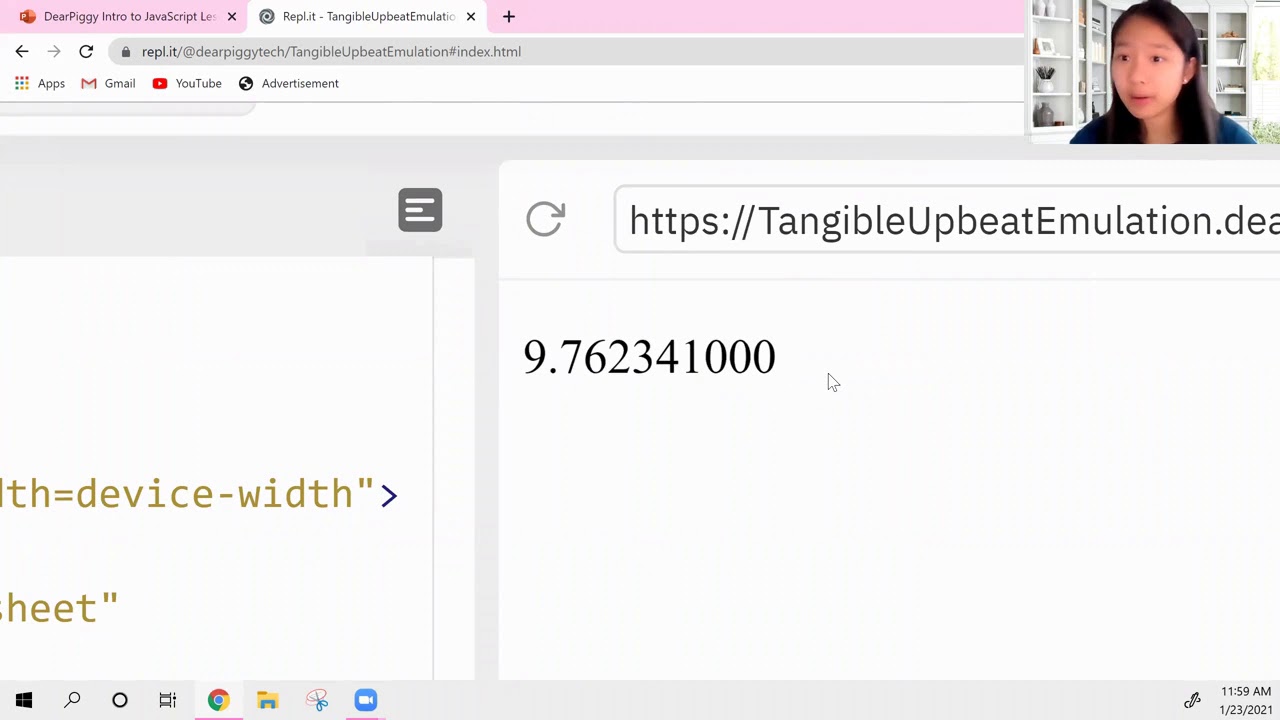Open a new browser tab
This screenshot has width=1280, height=720.
pos(508,16)
